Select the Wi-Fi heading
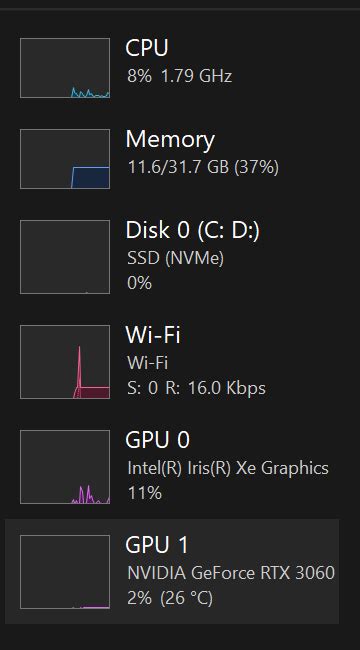Viewport: 360px width, 650px height. pyautogui.click(x=153, y=335)
